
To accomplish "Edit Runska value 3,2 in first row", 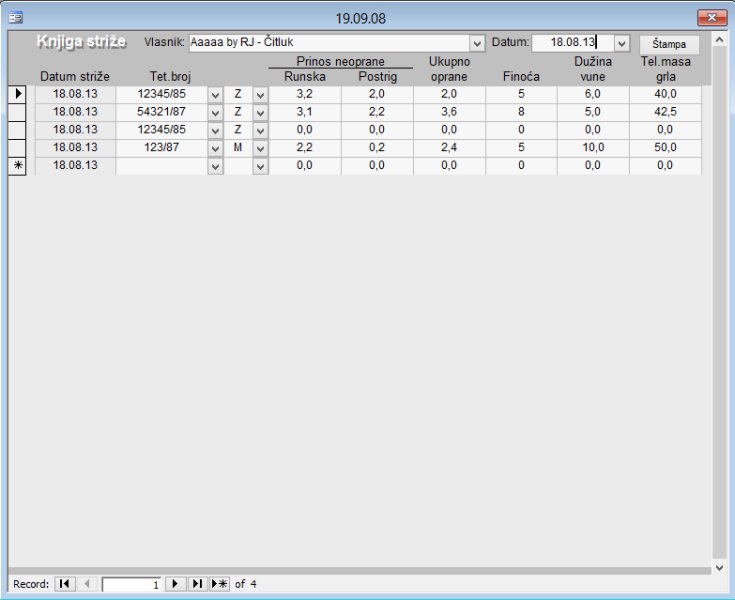I will (304, 94).
